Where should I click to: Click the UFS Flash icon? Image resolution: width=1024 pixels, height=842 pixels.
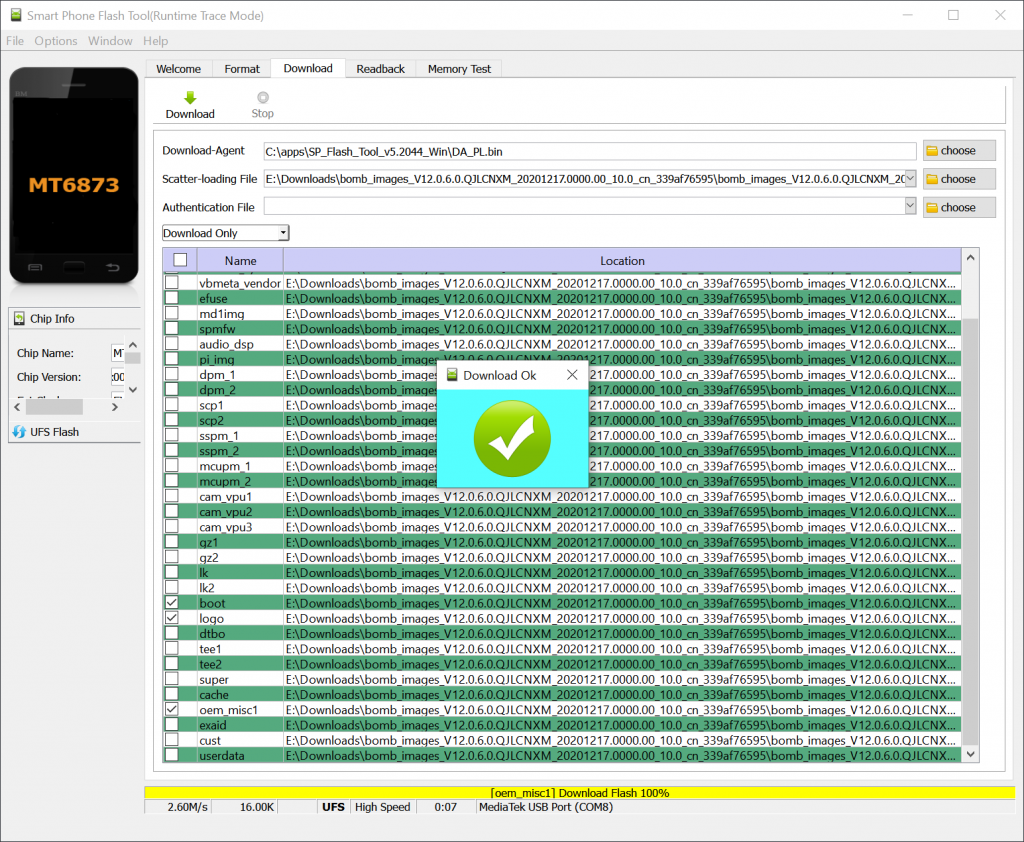(x=20, y=432)
